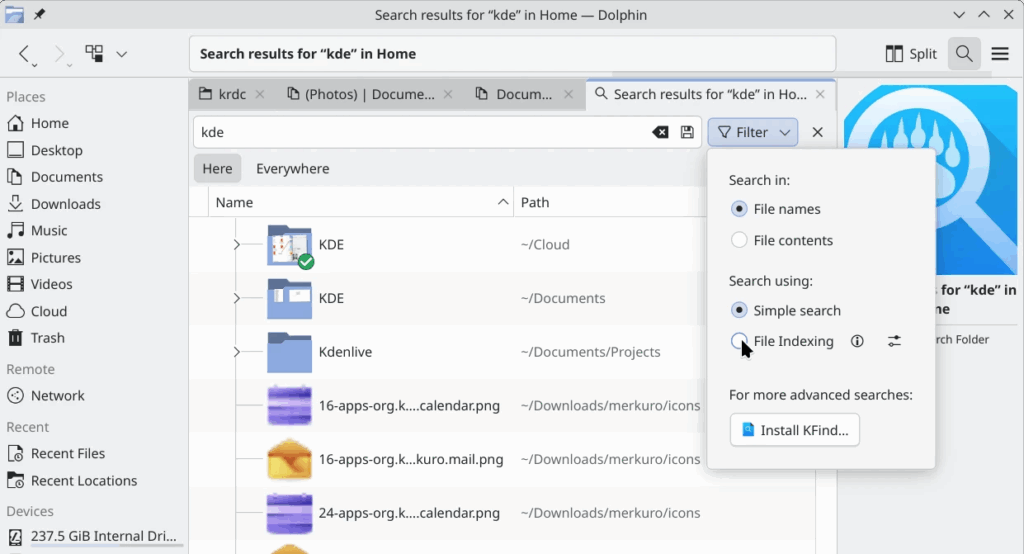
Task: Click in the kde search input field
Action: (x=420, y=132)
